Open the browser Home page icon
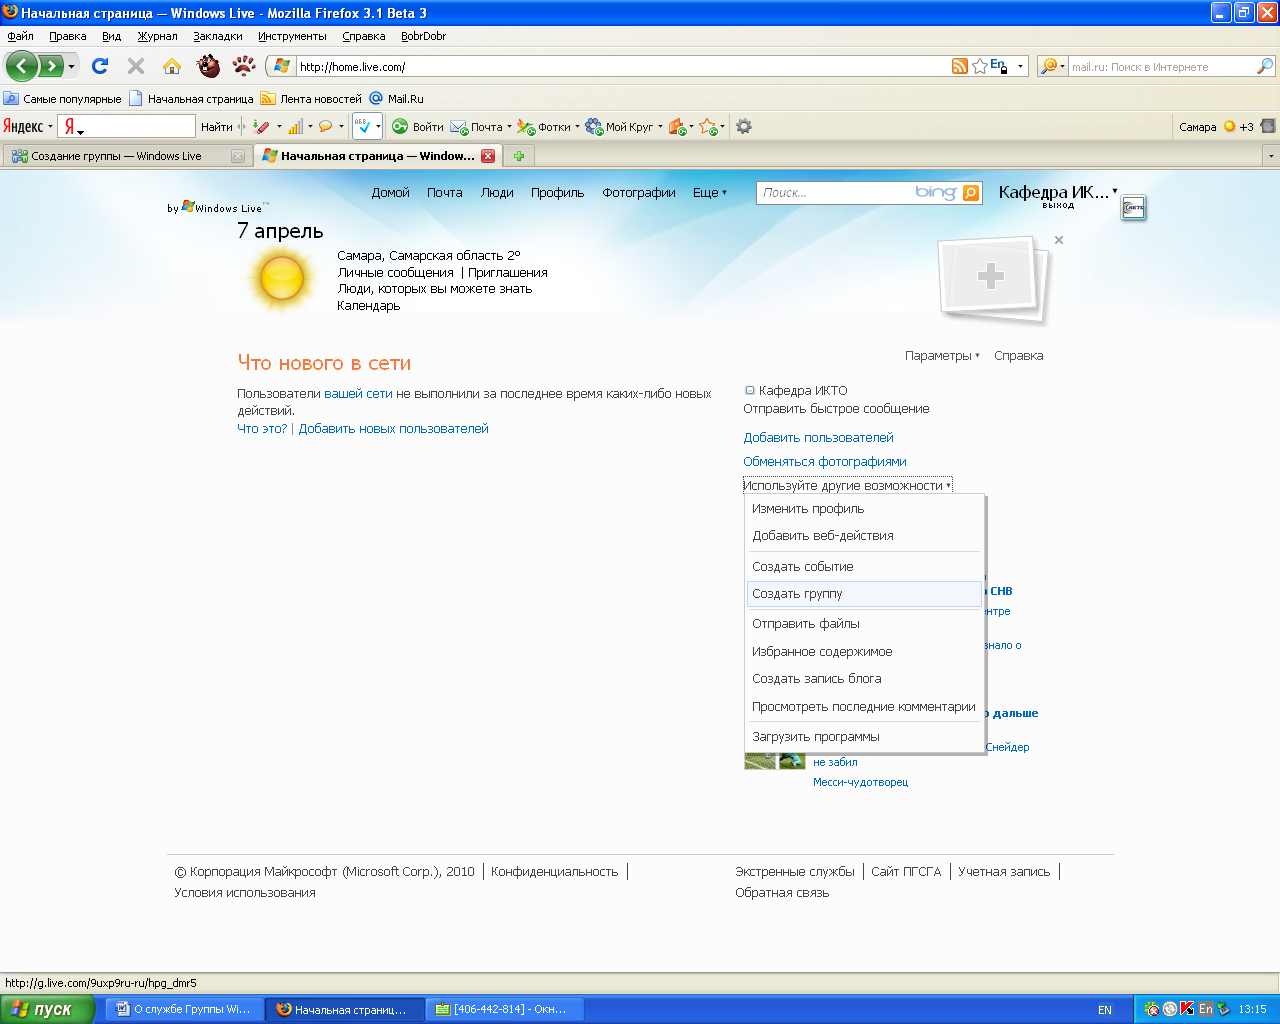The image size is (1280, 1024). pyautogui.click(x=172, y=66)
